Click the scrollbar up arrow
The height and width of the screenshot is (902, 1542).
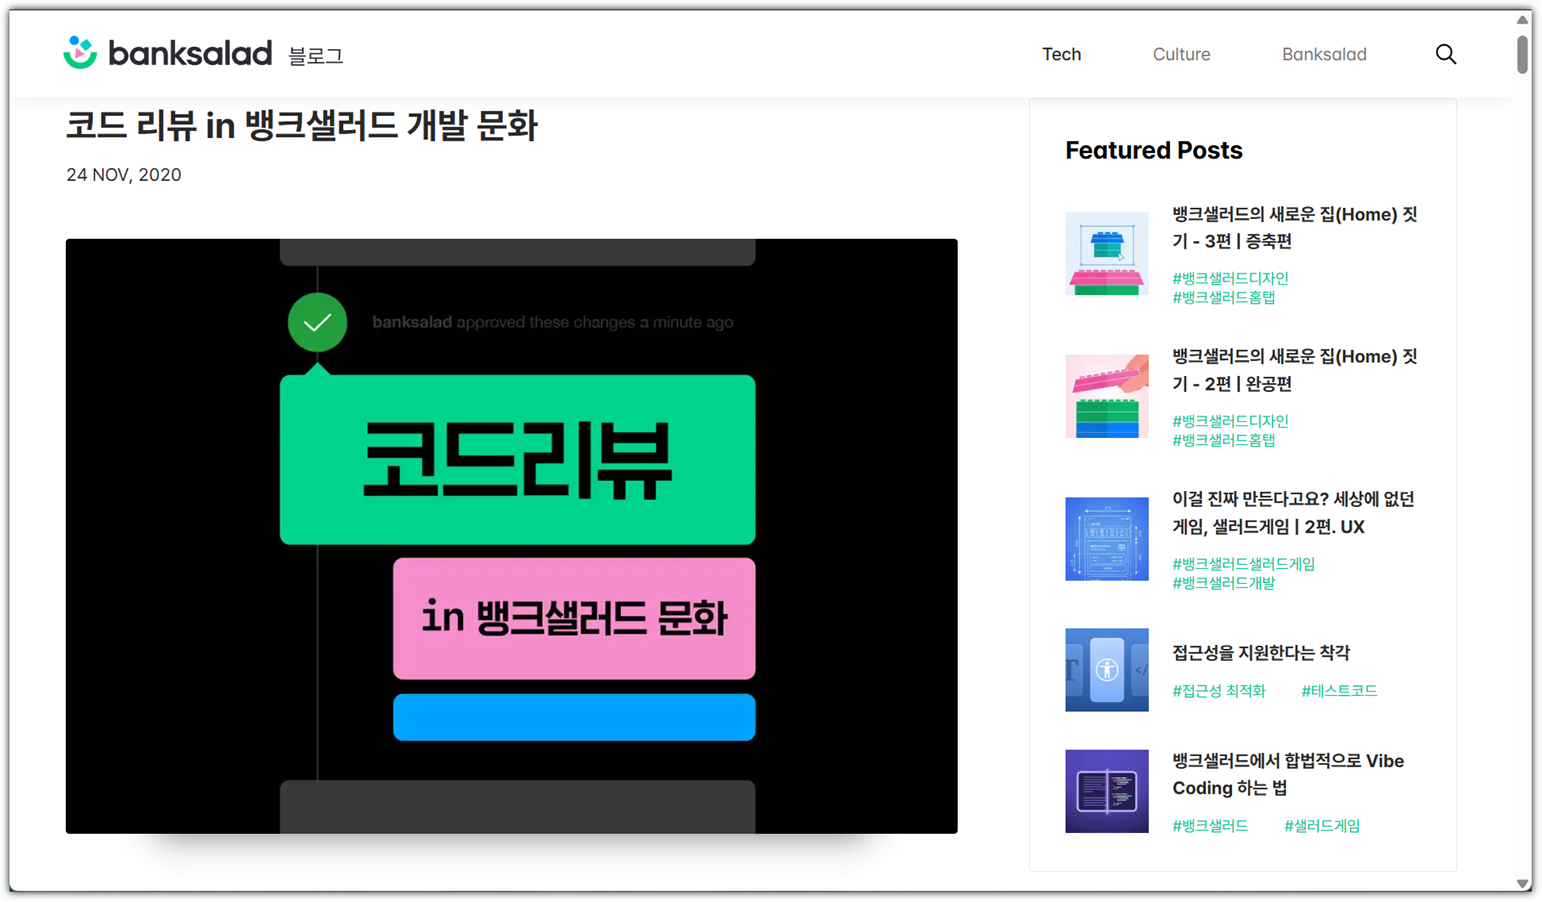(x=1522, y=19)
